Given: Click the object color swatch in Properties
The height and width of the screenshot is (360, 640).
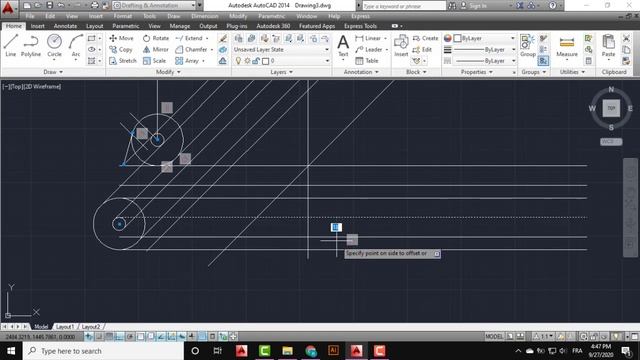Looking at the screenshot, I should 457,38.
